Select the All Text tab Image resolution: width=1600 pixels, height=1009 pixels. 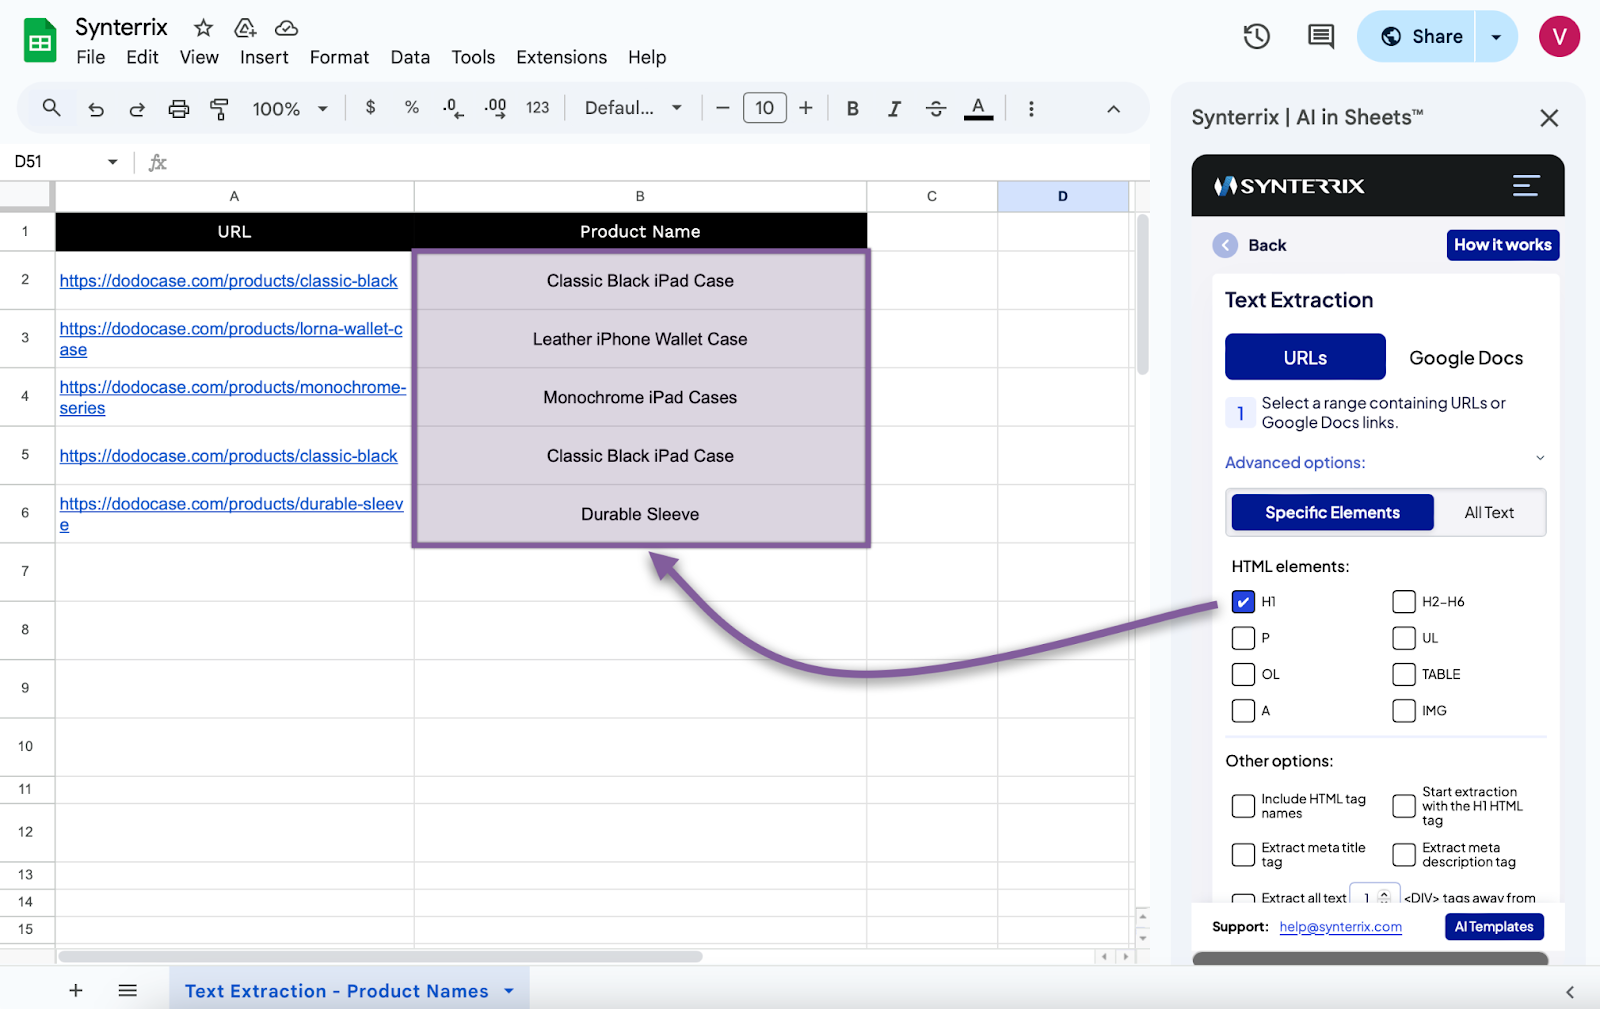[x=1489, y=512]
